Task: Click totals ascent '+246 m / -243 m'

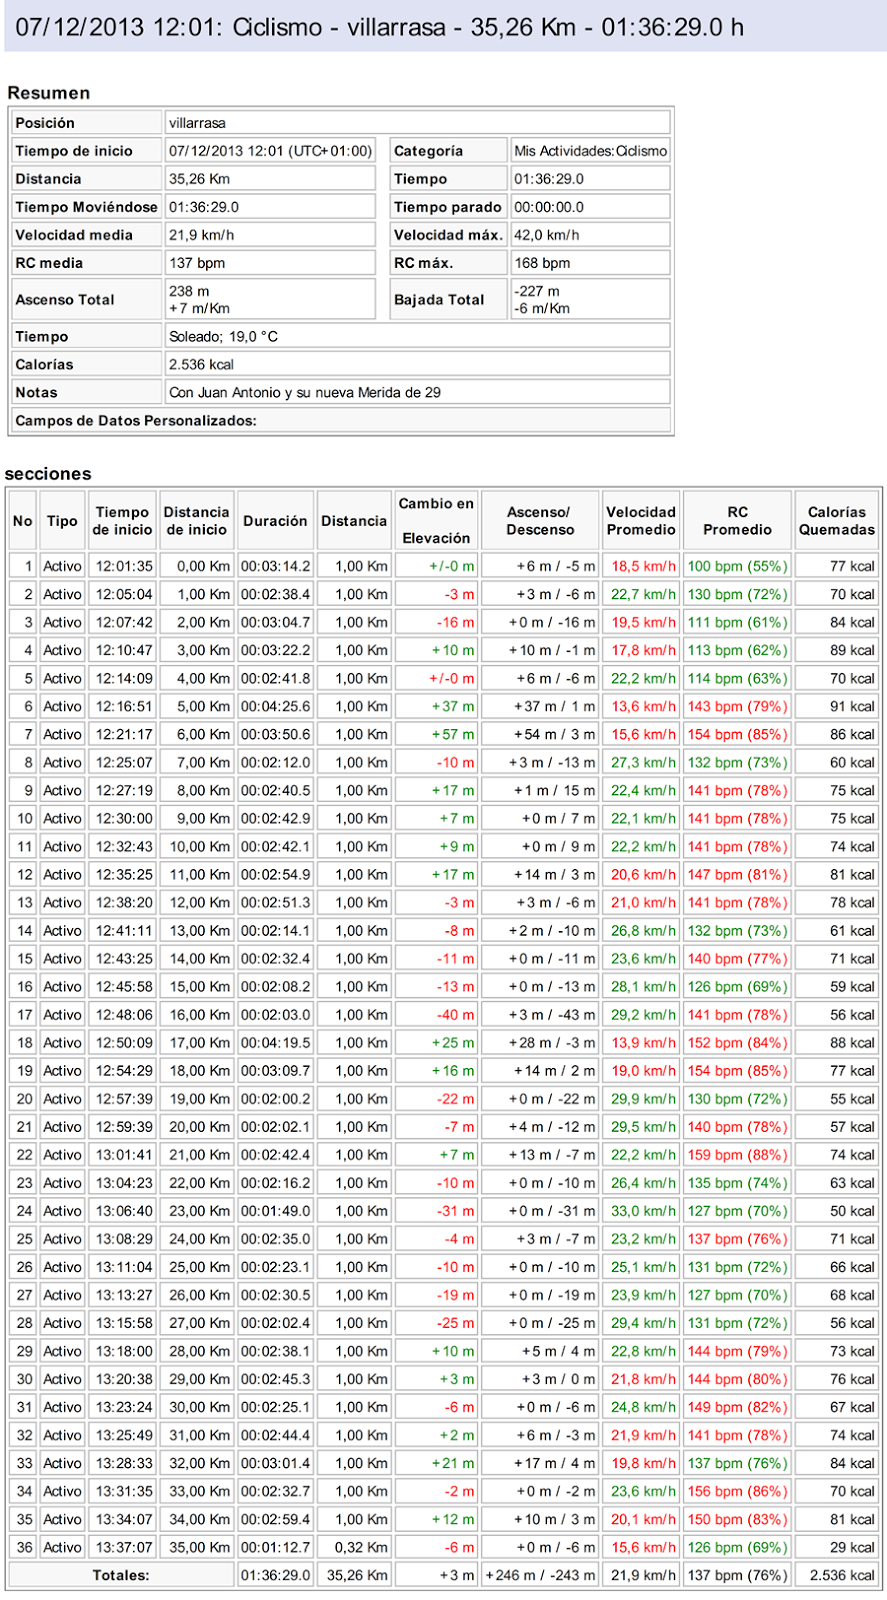Action: [x=541, y=1574]
